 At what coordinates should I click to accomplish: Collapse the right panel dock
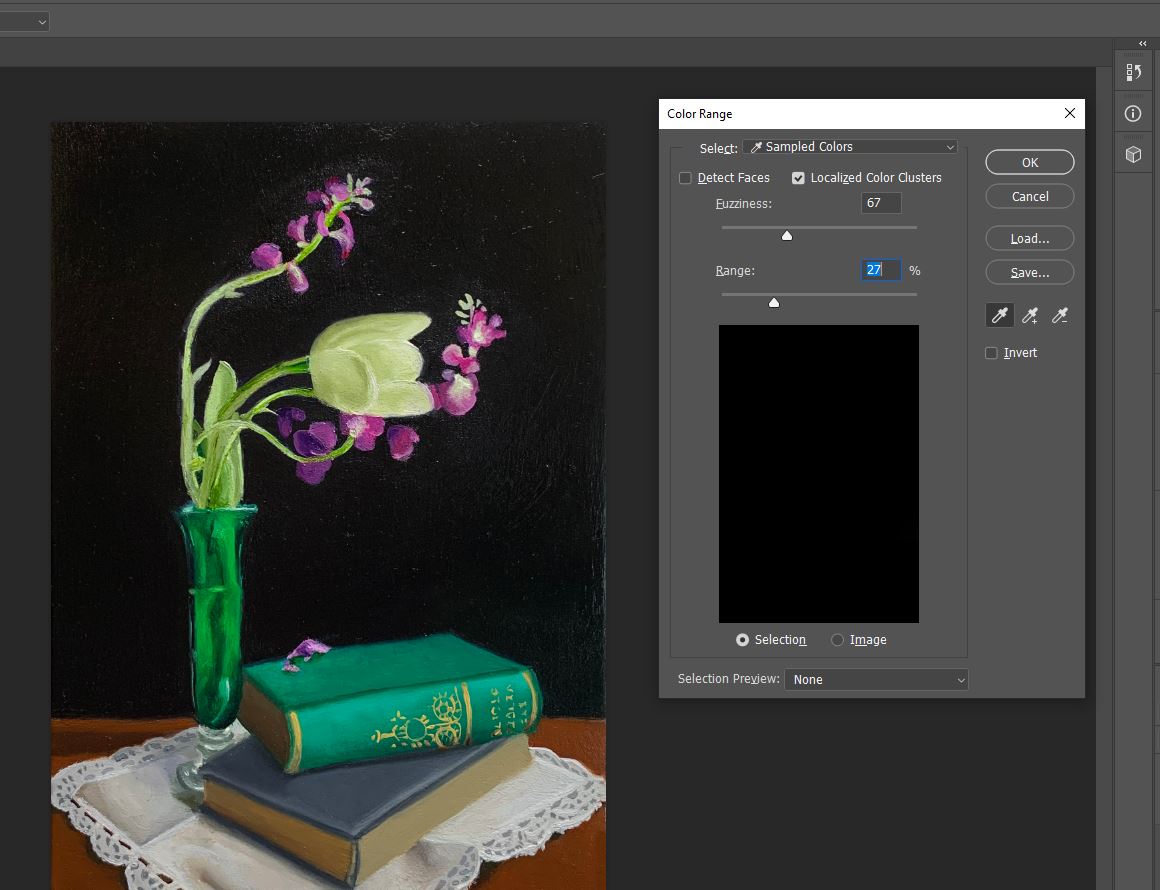point(1141,43)
